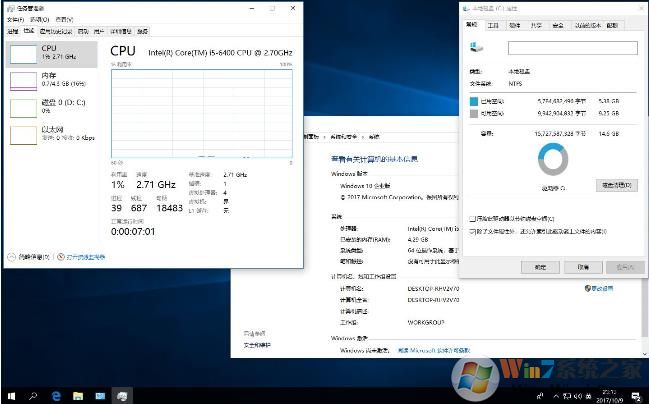Switch to the 服务 services tab
649x404 pixels.
pyautogui.click(x=142, y=31)
